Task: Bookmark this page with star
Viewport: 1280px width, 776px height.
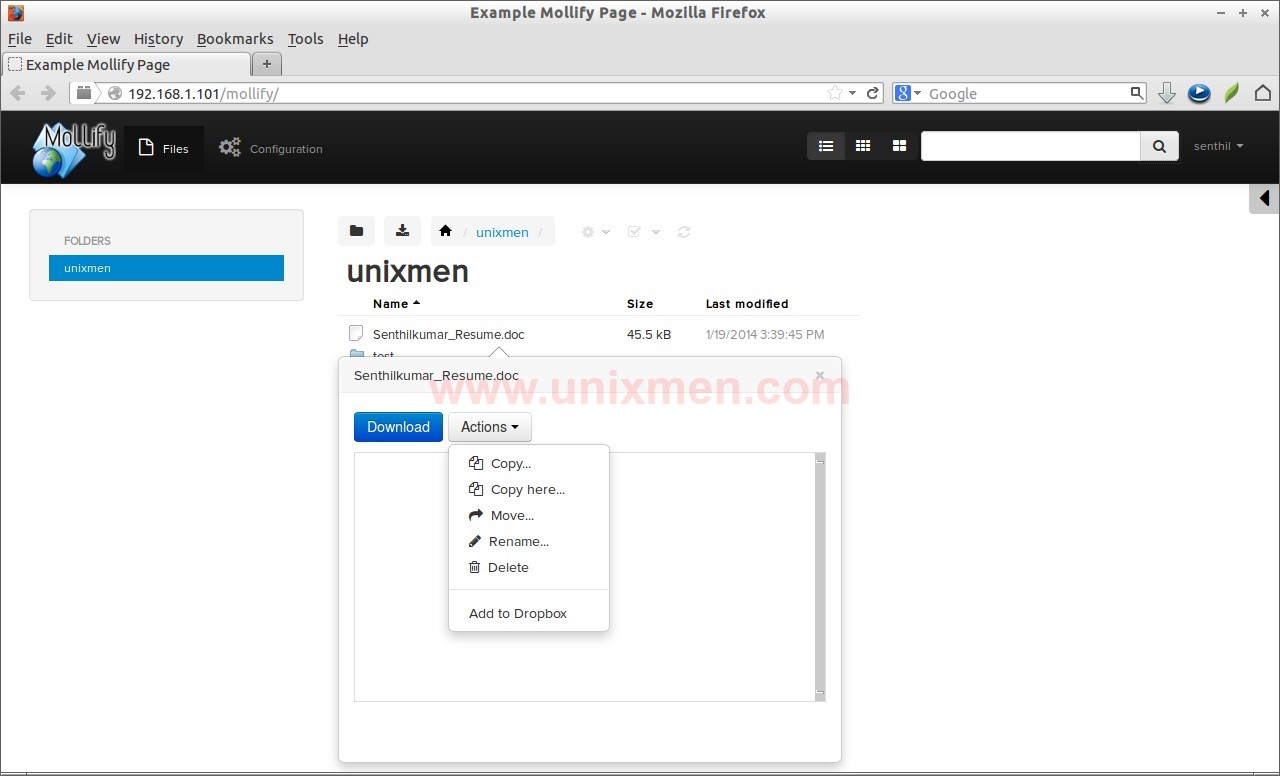Action: point(835,93)
